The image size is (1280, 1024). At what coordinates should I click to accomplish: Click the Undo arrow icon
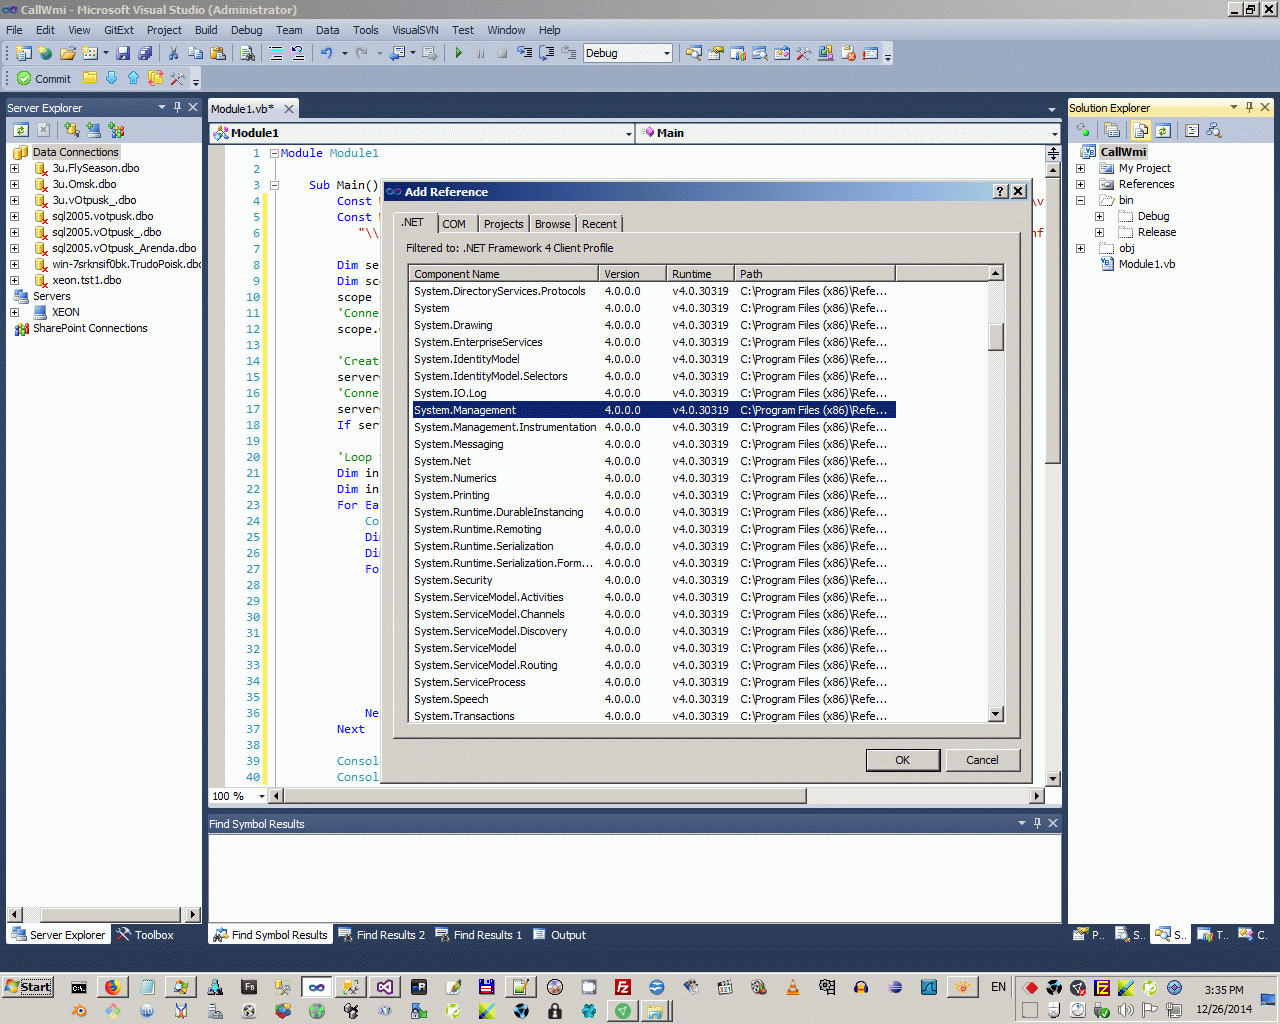326,53
